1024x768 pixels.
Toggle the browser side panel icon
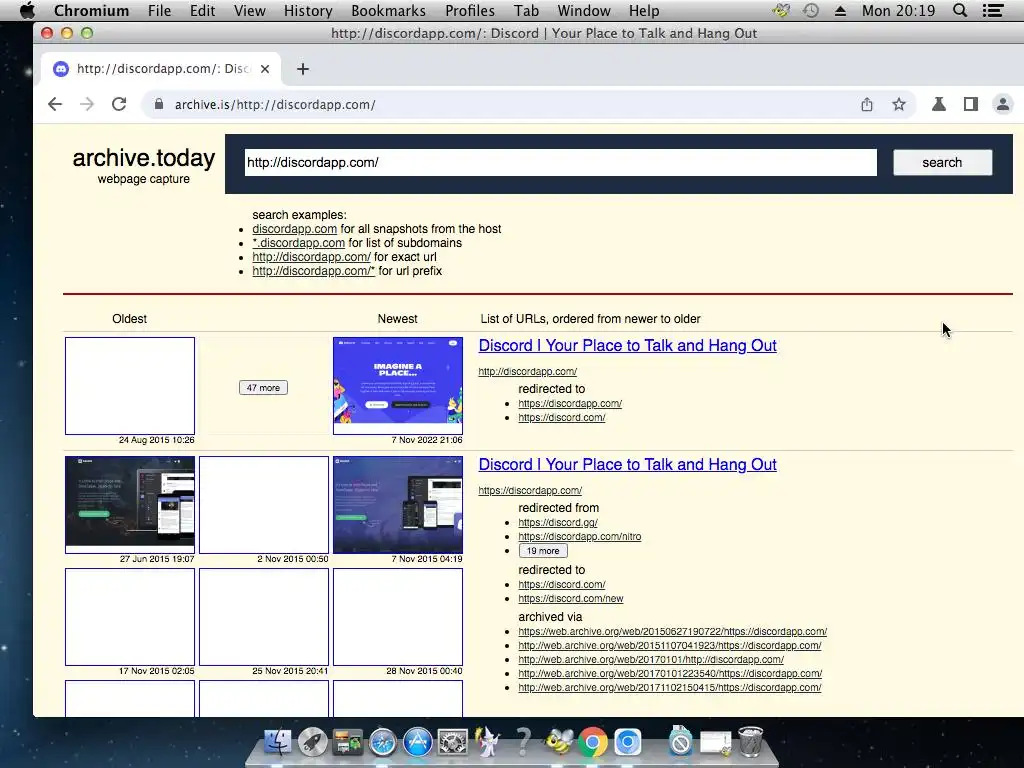(x=970, y=104)
